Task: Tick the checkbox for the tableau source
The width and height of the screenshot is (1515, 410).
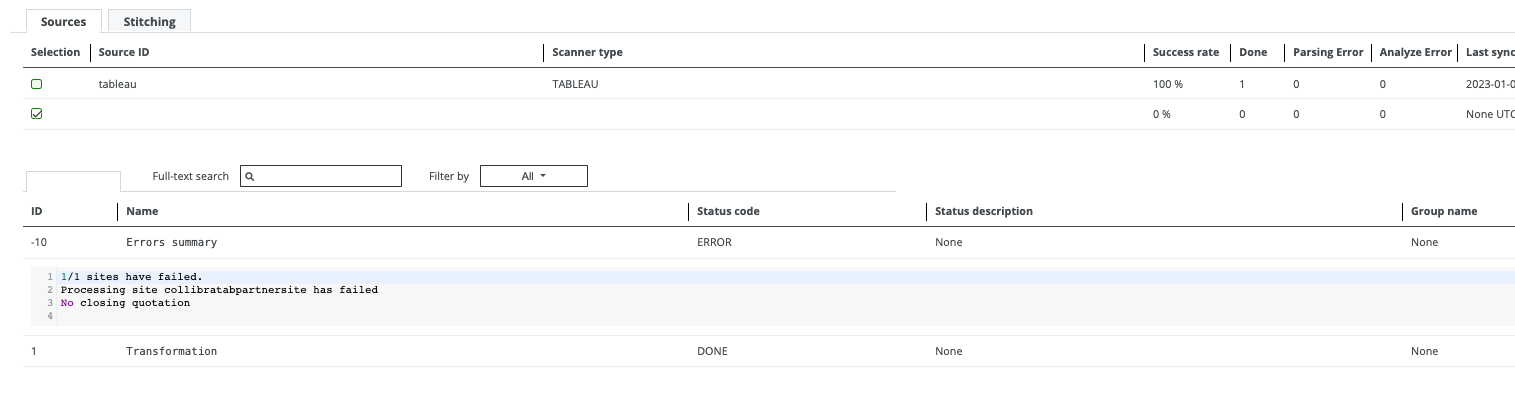Action: (x=37, y=85)
